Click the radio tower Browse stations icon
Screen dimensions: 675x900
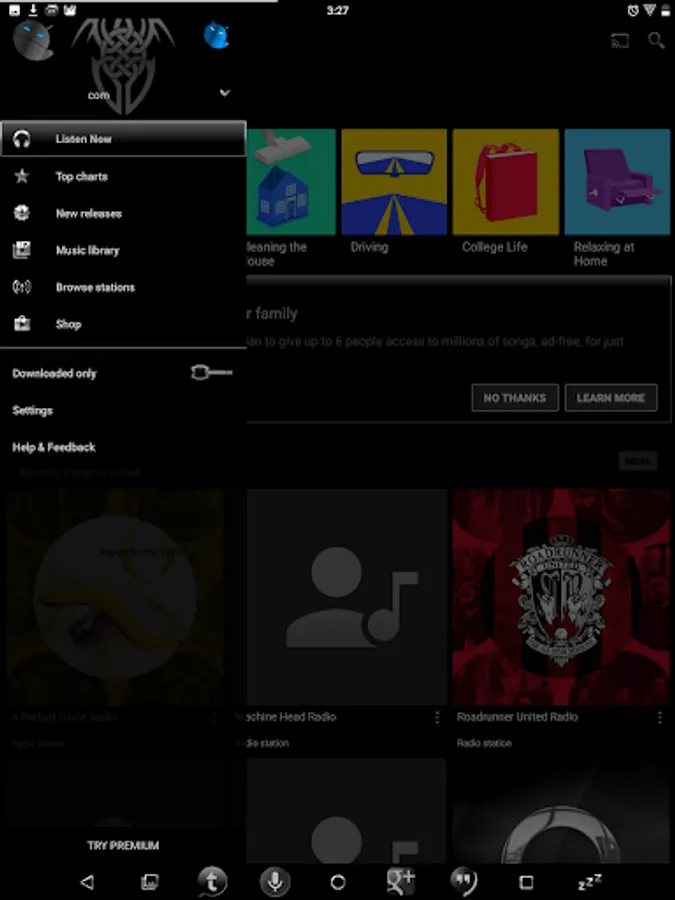click(22, 287)
